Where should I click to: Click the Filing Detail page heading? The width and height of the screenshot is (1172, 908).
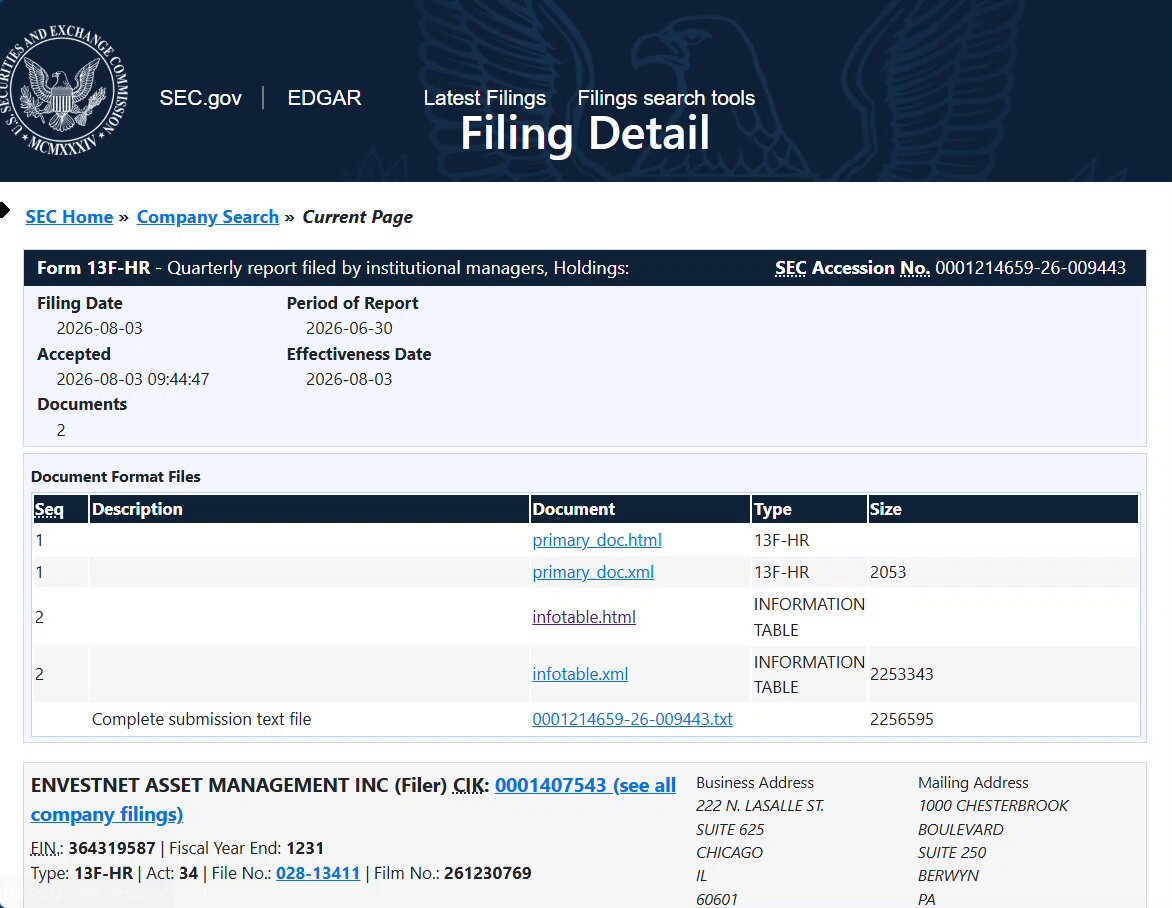[x=585, y=133]
